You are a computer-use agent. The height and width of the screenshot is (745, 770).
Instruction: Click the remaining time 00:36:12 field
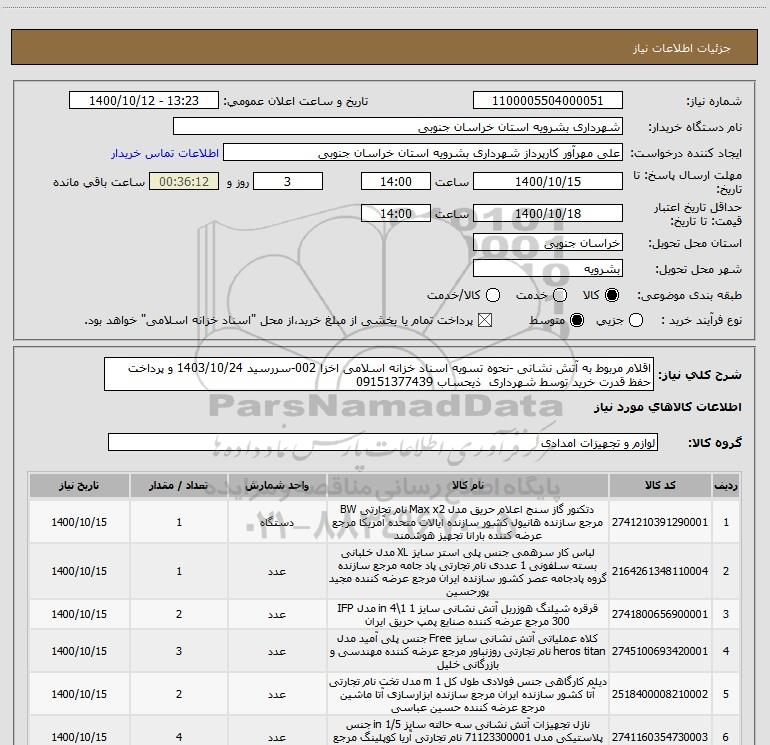click(x=184, y=181)
